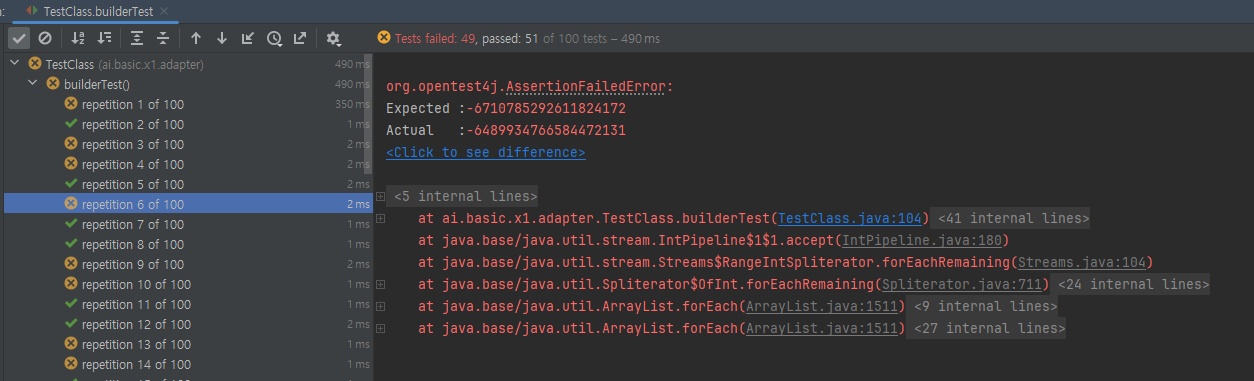Collapse the builderTest() node

pyautogui.click(x=33, y=84)
